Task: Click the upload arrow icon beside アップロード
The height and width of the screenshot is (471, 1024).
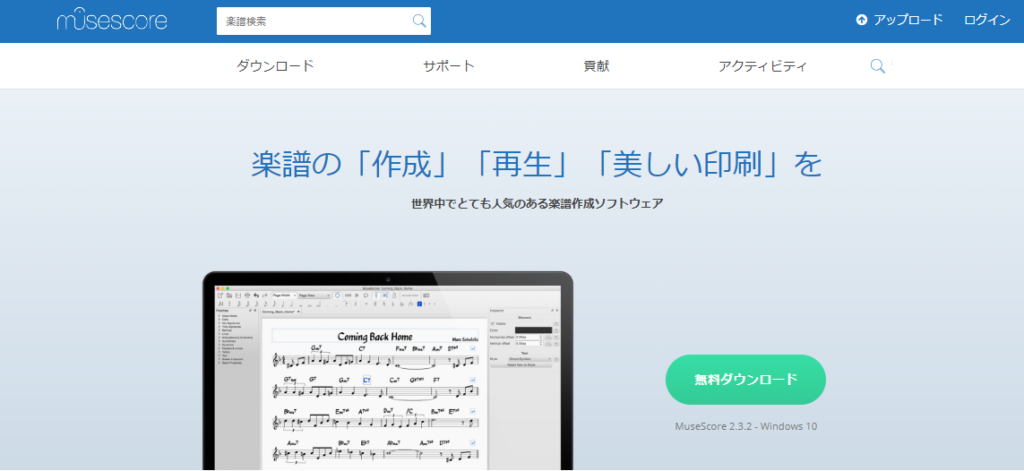Action: tap(862, 20)
